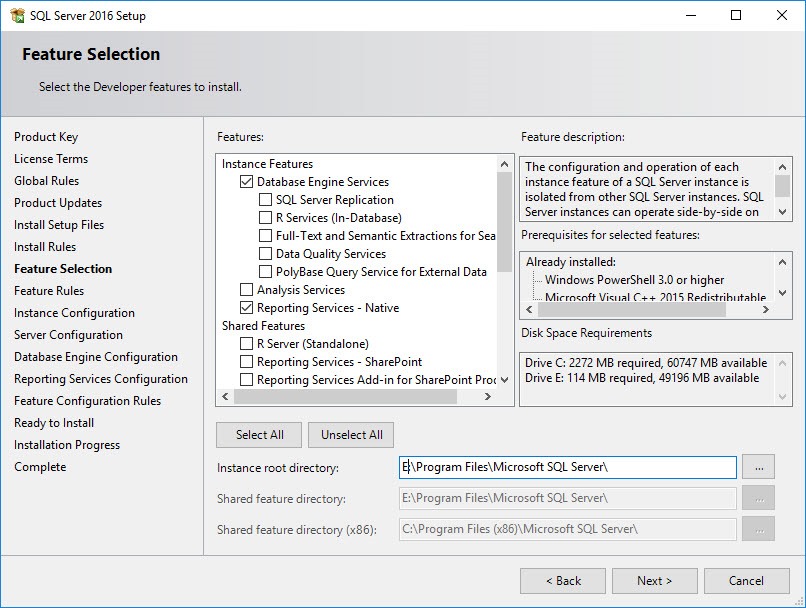Minimize the SQL Server Setup window

point(691,15)
